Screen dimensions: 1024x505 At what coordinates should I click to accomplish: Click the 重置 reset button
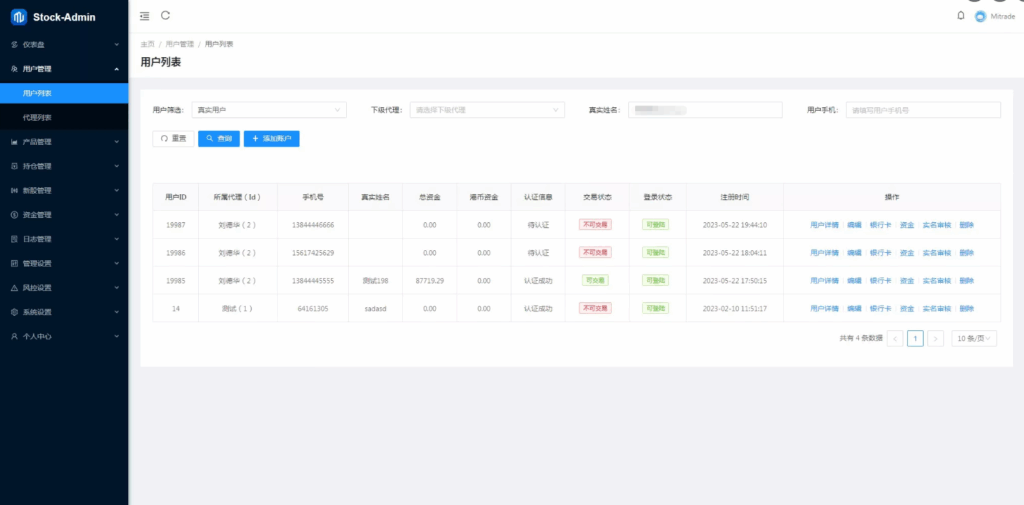coord(173,138)
